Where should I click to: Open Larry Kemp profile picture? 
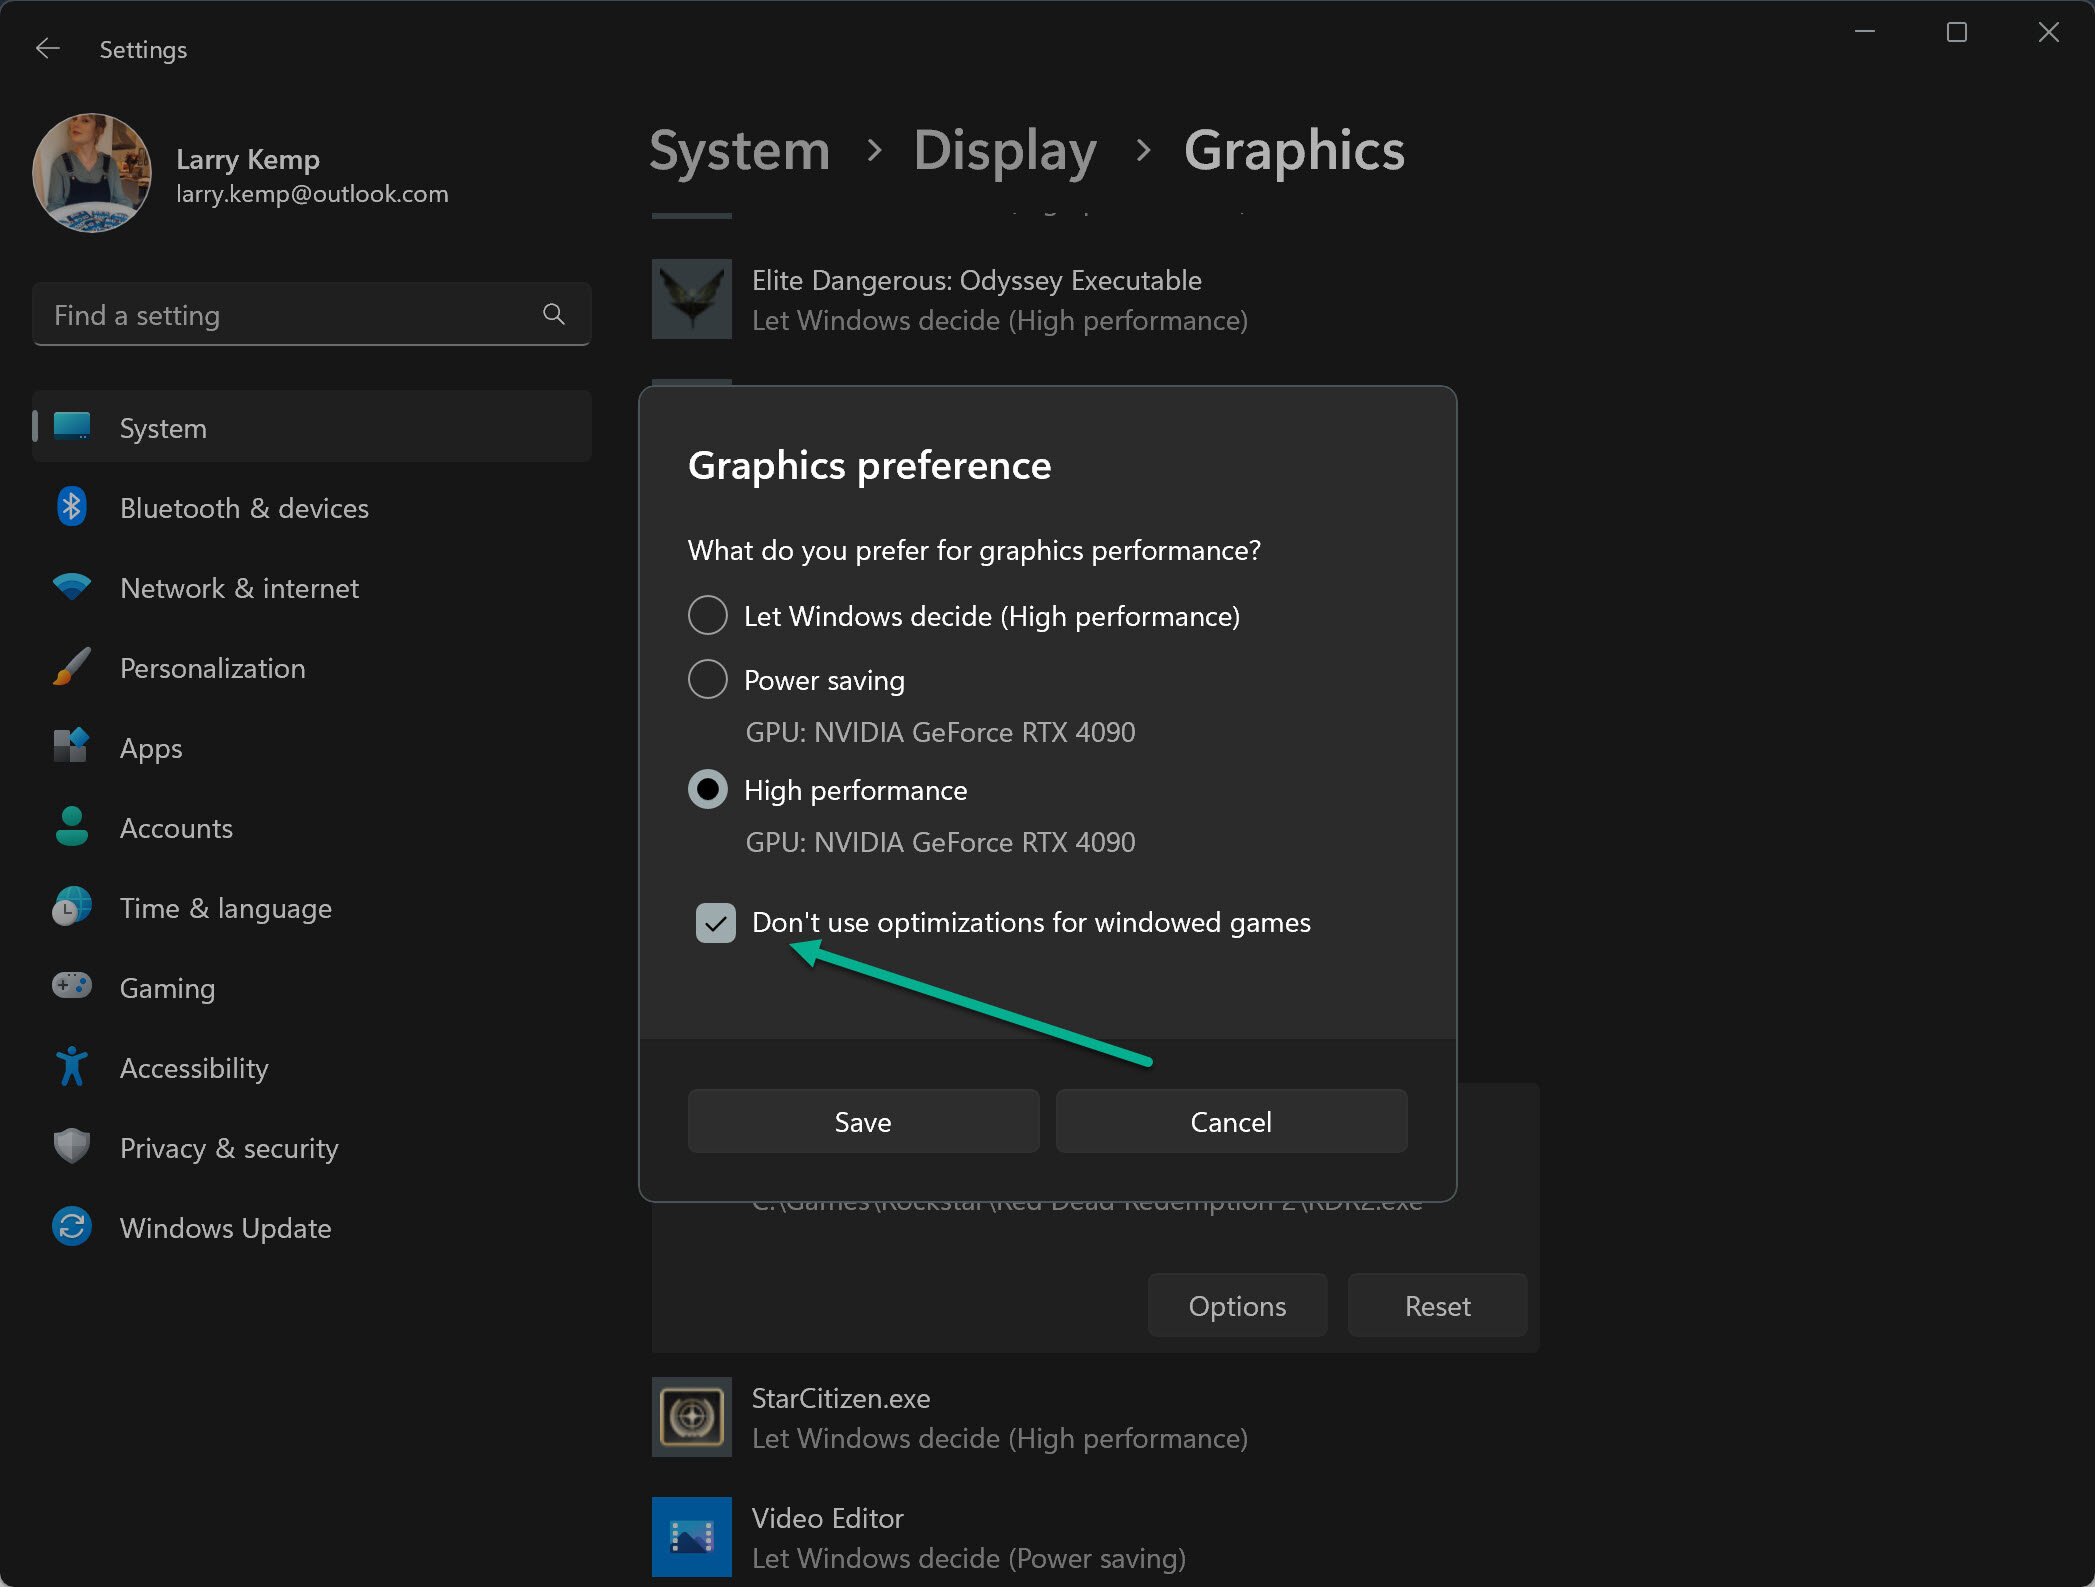[92, 173]
